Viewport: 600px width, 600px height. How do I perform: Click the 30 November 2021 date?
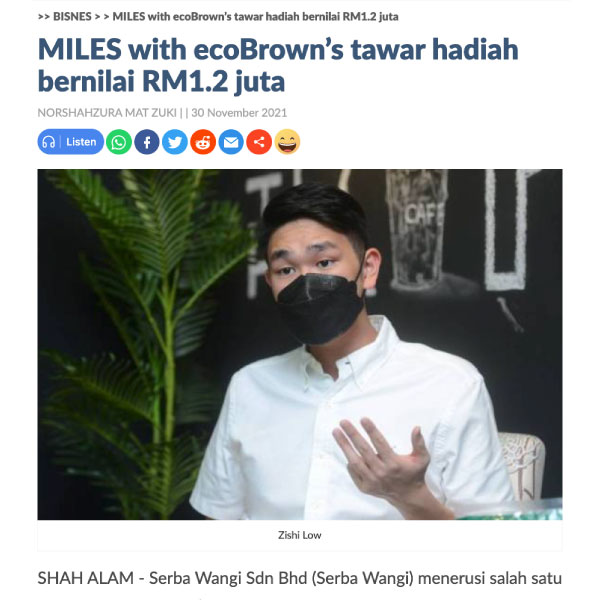pyautogui.click(x=239, y=112)
